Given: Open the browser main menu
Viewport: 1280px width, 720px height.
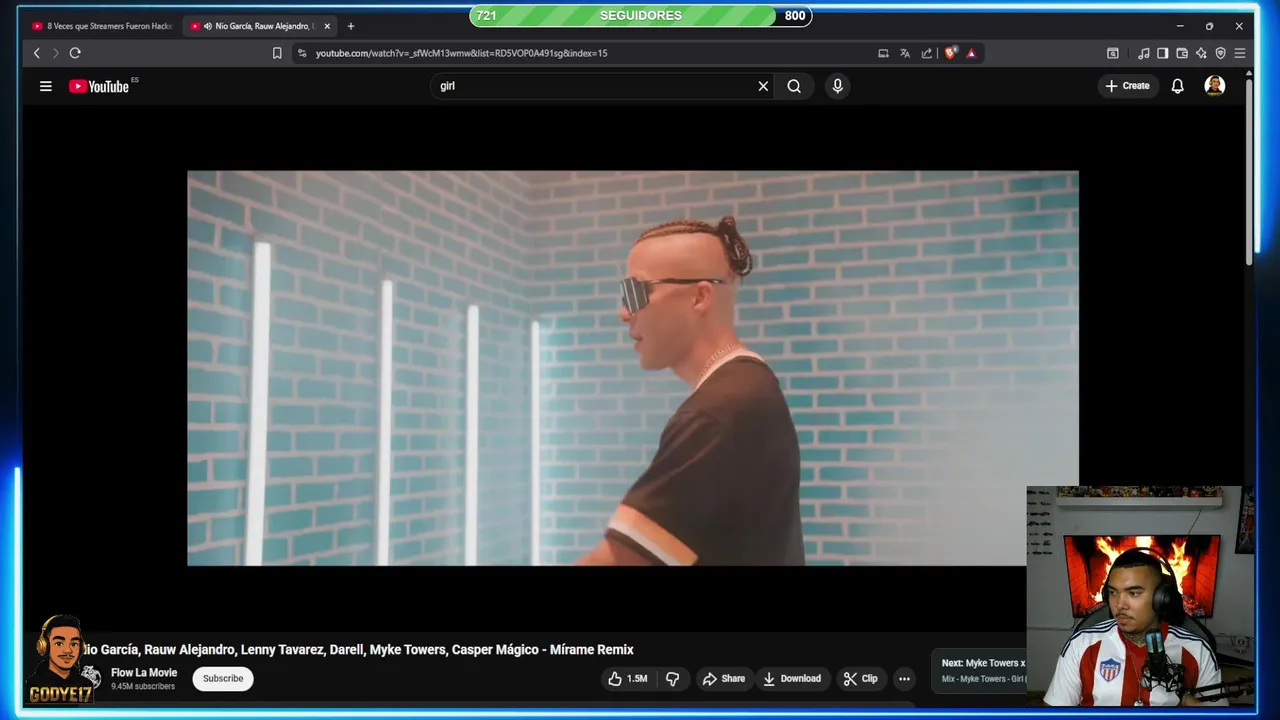Looking at the screenshot, I should pos(1240,53).
